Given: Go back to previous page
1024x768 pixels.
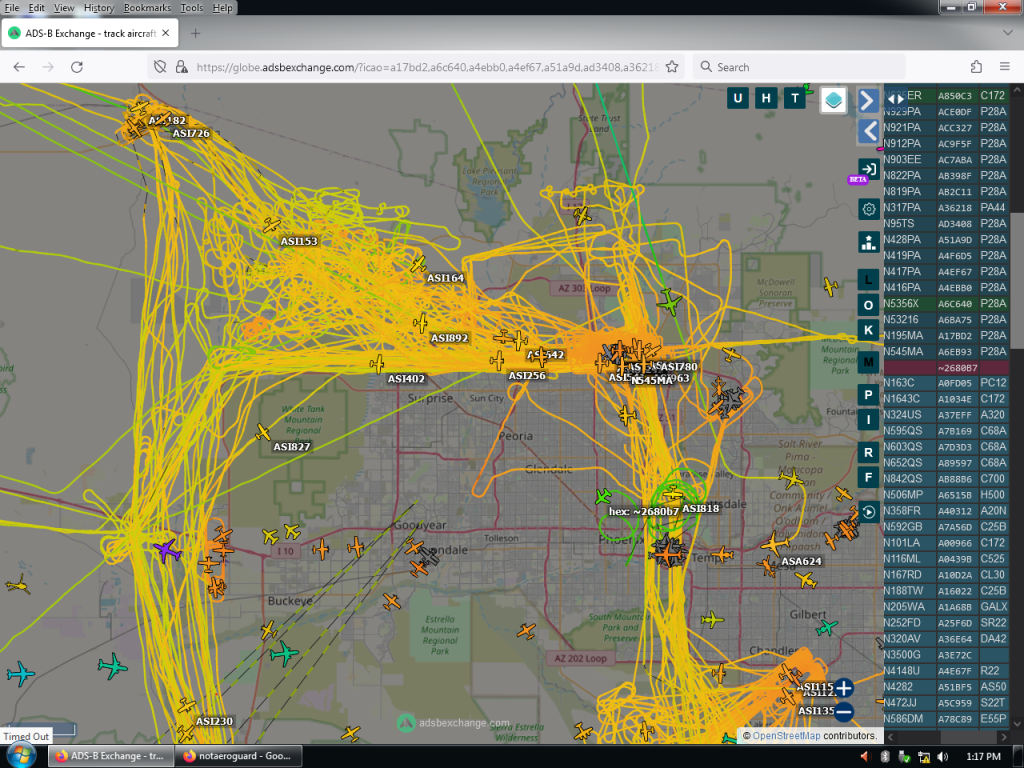Looking at the screenshot, I should coord(19,67).
